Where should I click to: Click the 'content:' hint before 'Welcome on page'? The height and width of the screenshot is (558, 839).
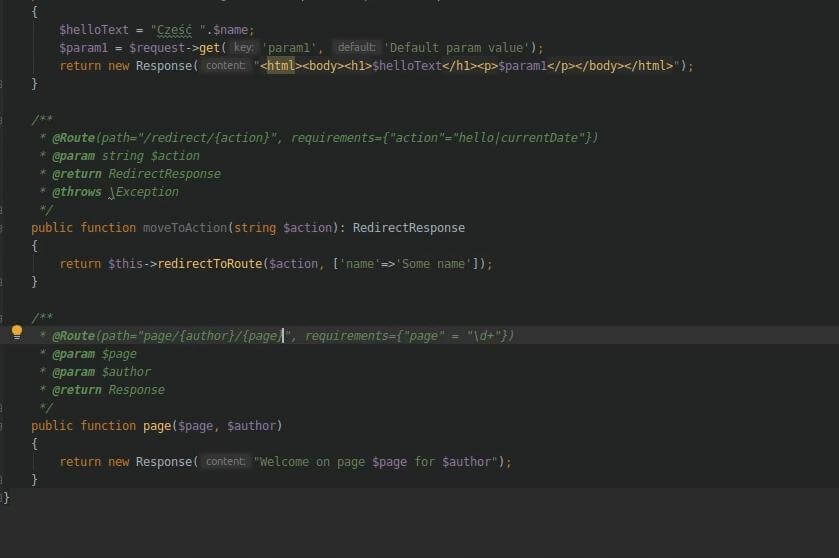click(226, 462)
